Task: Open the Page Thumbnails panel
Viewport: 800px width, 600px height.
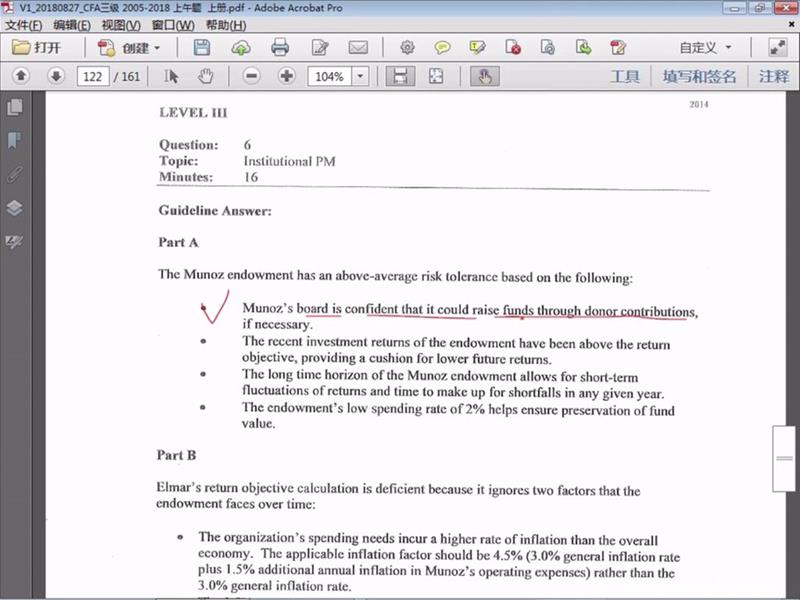Action: point(14,107)
